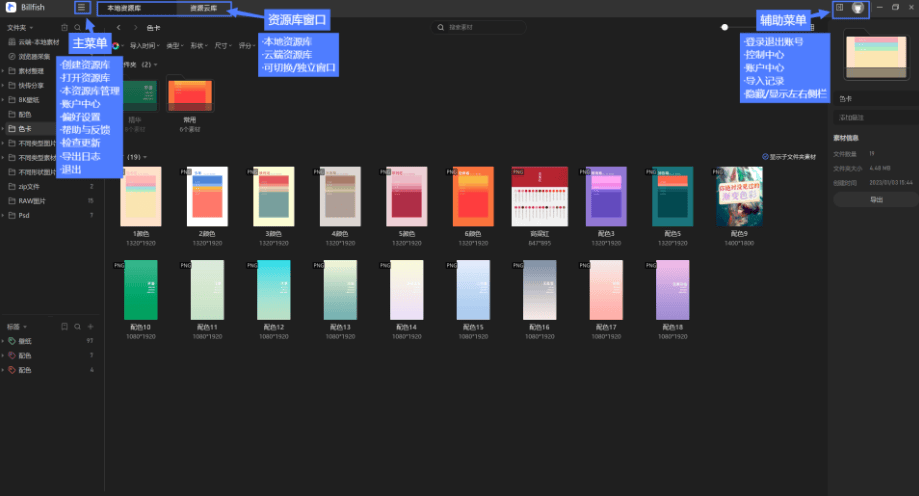Open the 类型 filter dropdown

pos(174,46)
